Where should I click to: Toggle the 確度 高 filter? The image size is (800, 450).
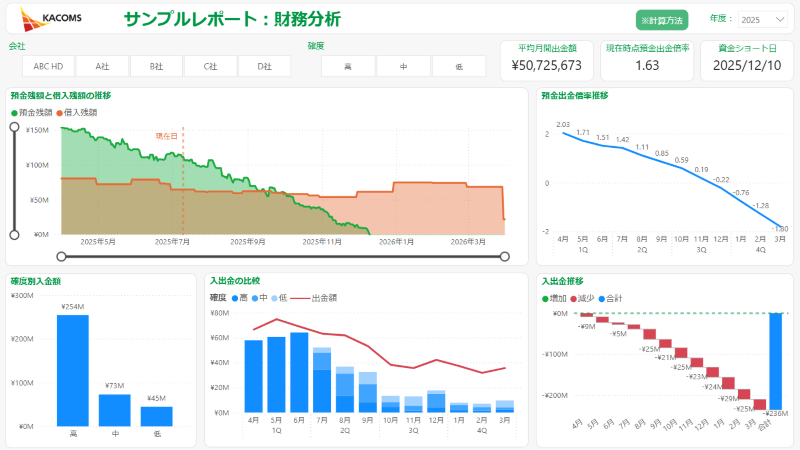click(348, 66)
